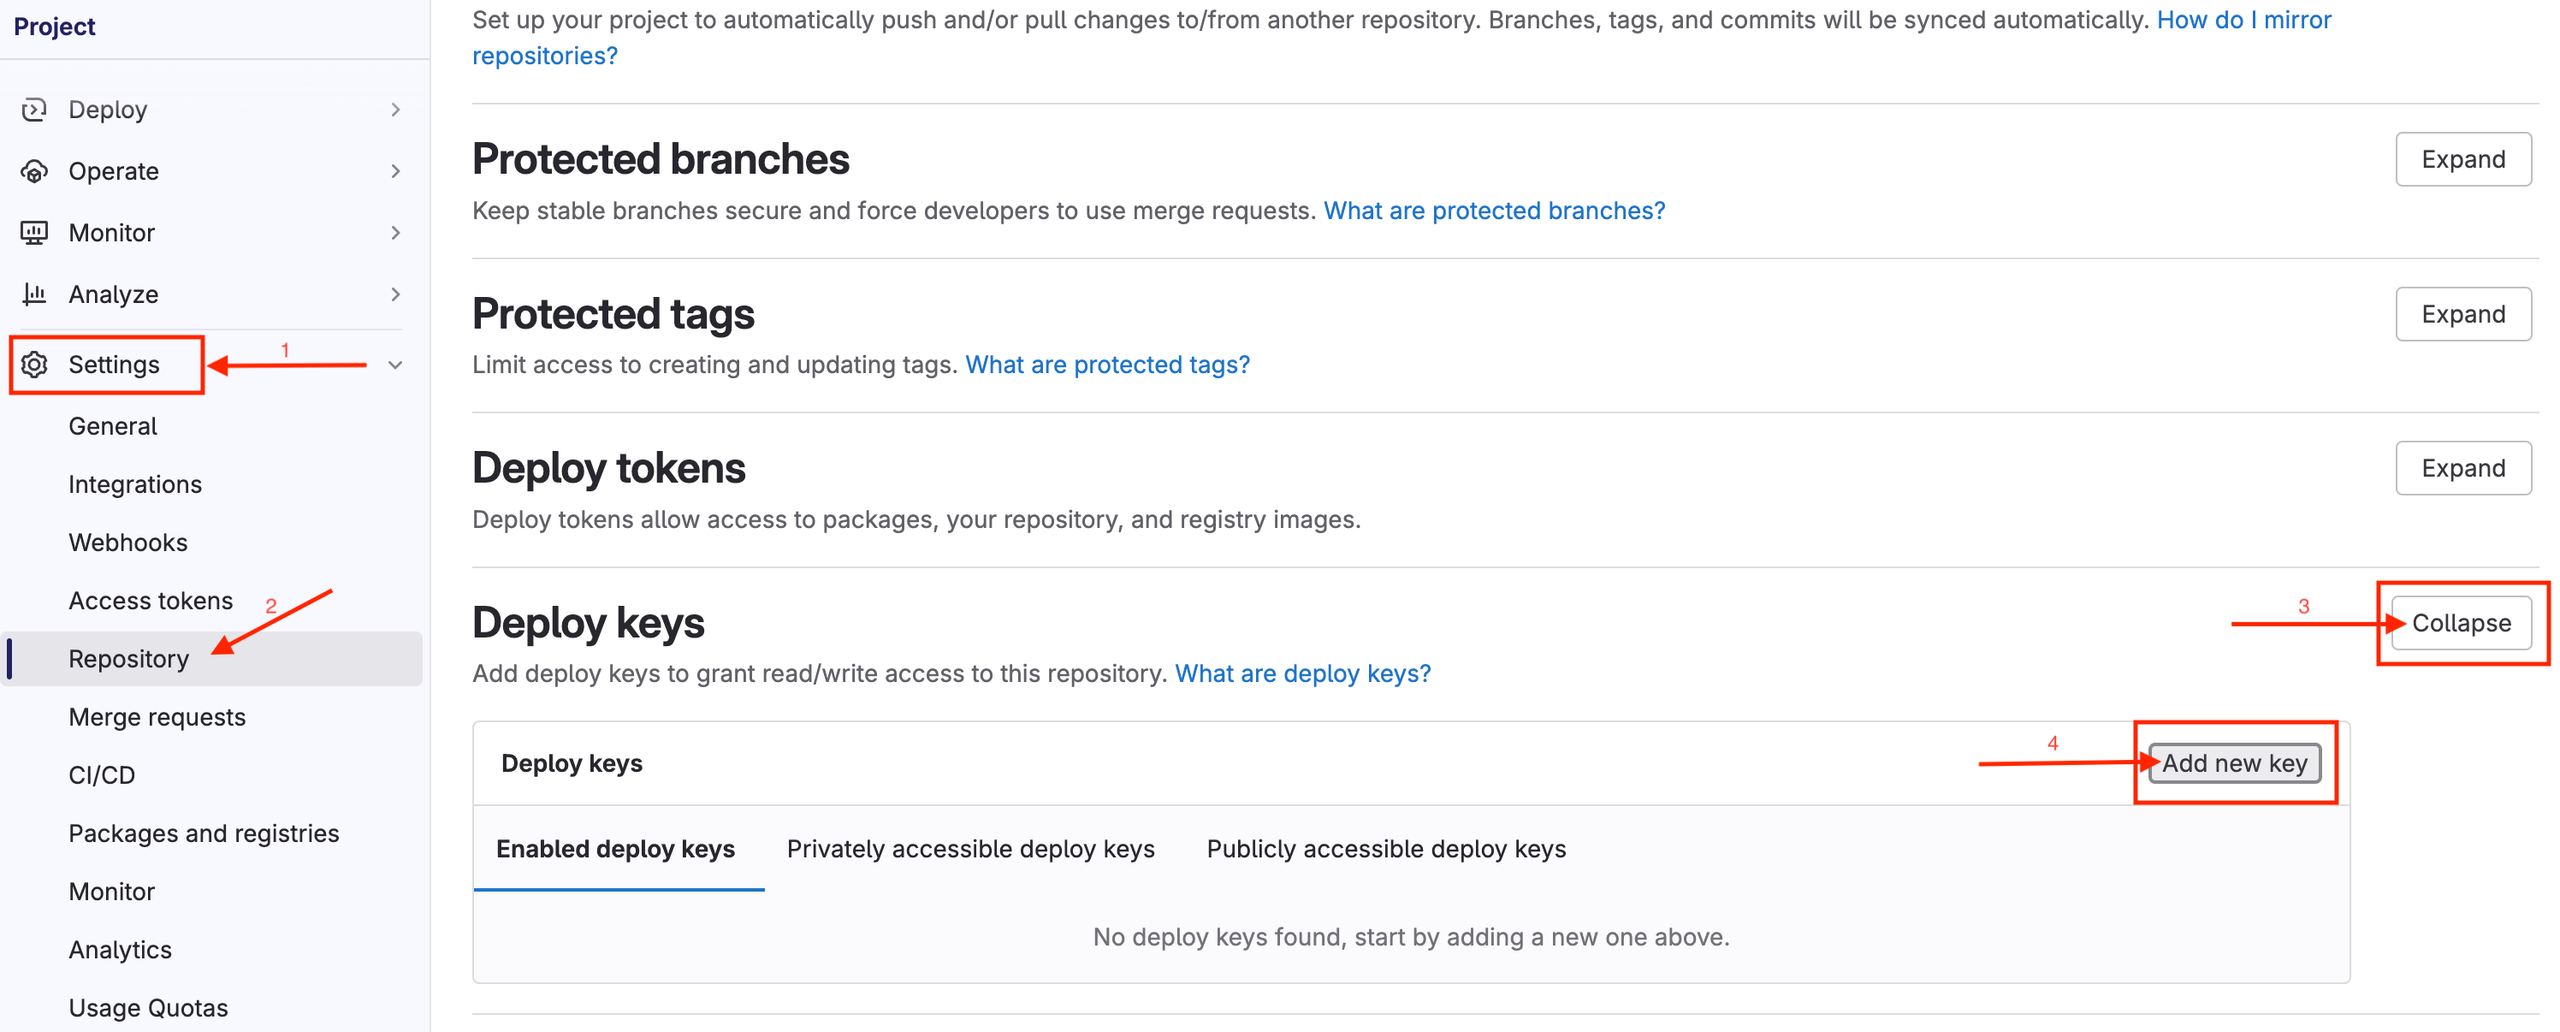Viewport: 2560px width, 1032px height.
Task: Expand the Analyze submenu arrow
Action: (396, 294)
